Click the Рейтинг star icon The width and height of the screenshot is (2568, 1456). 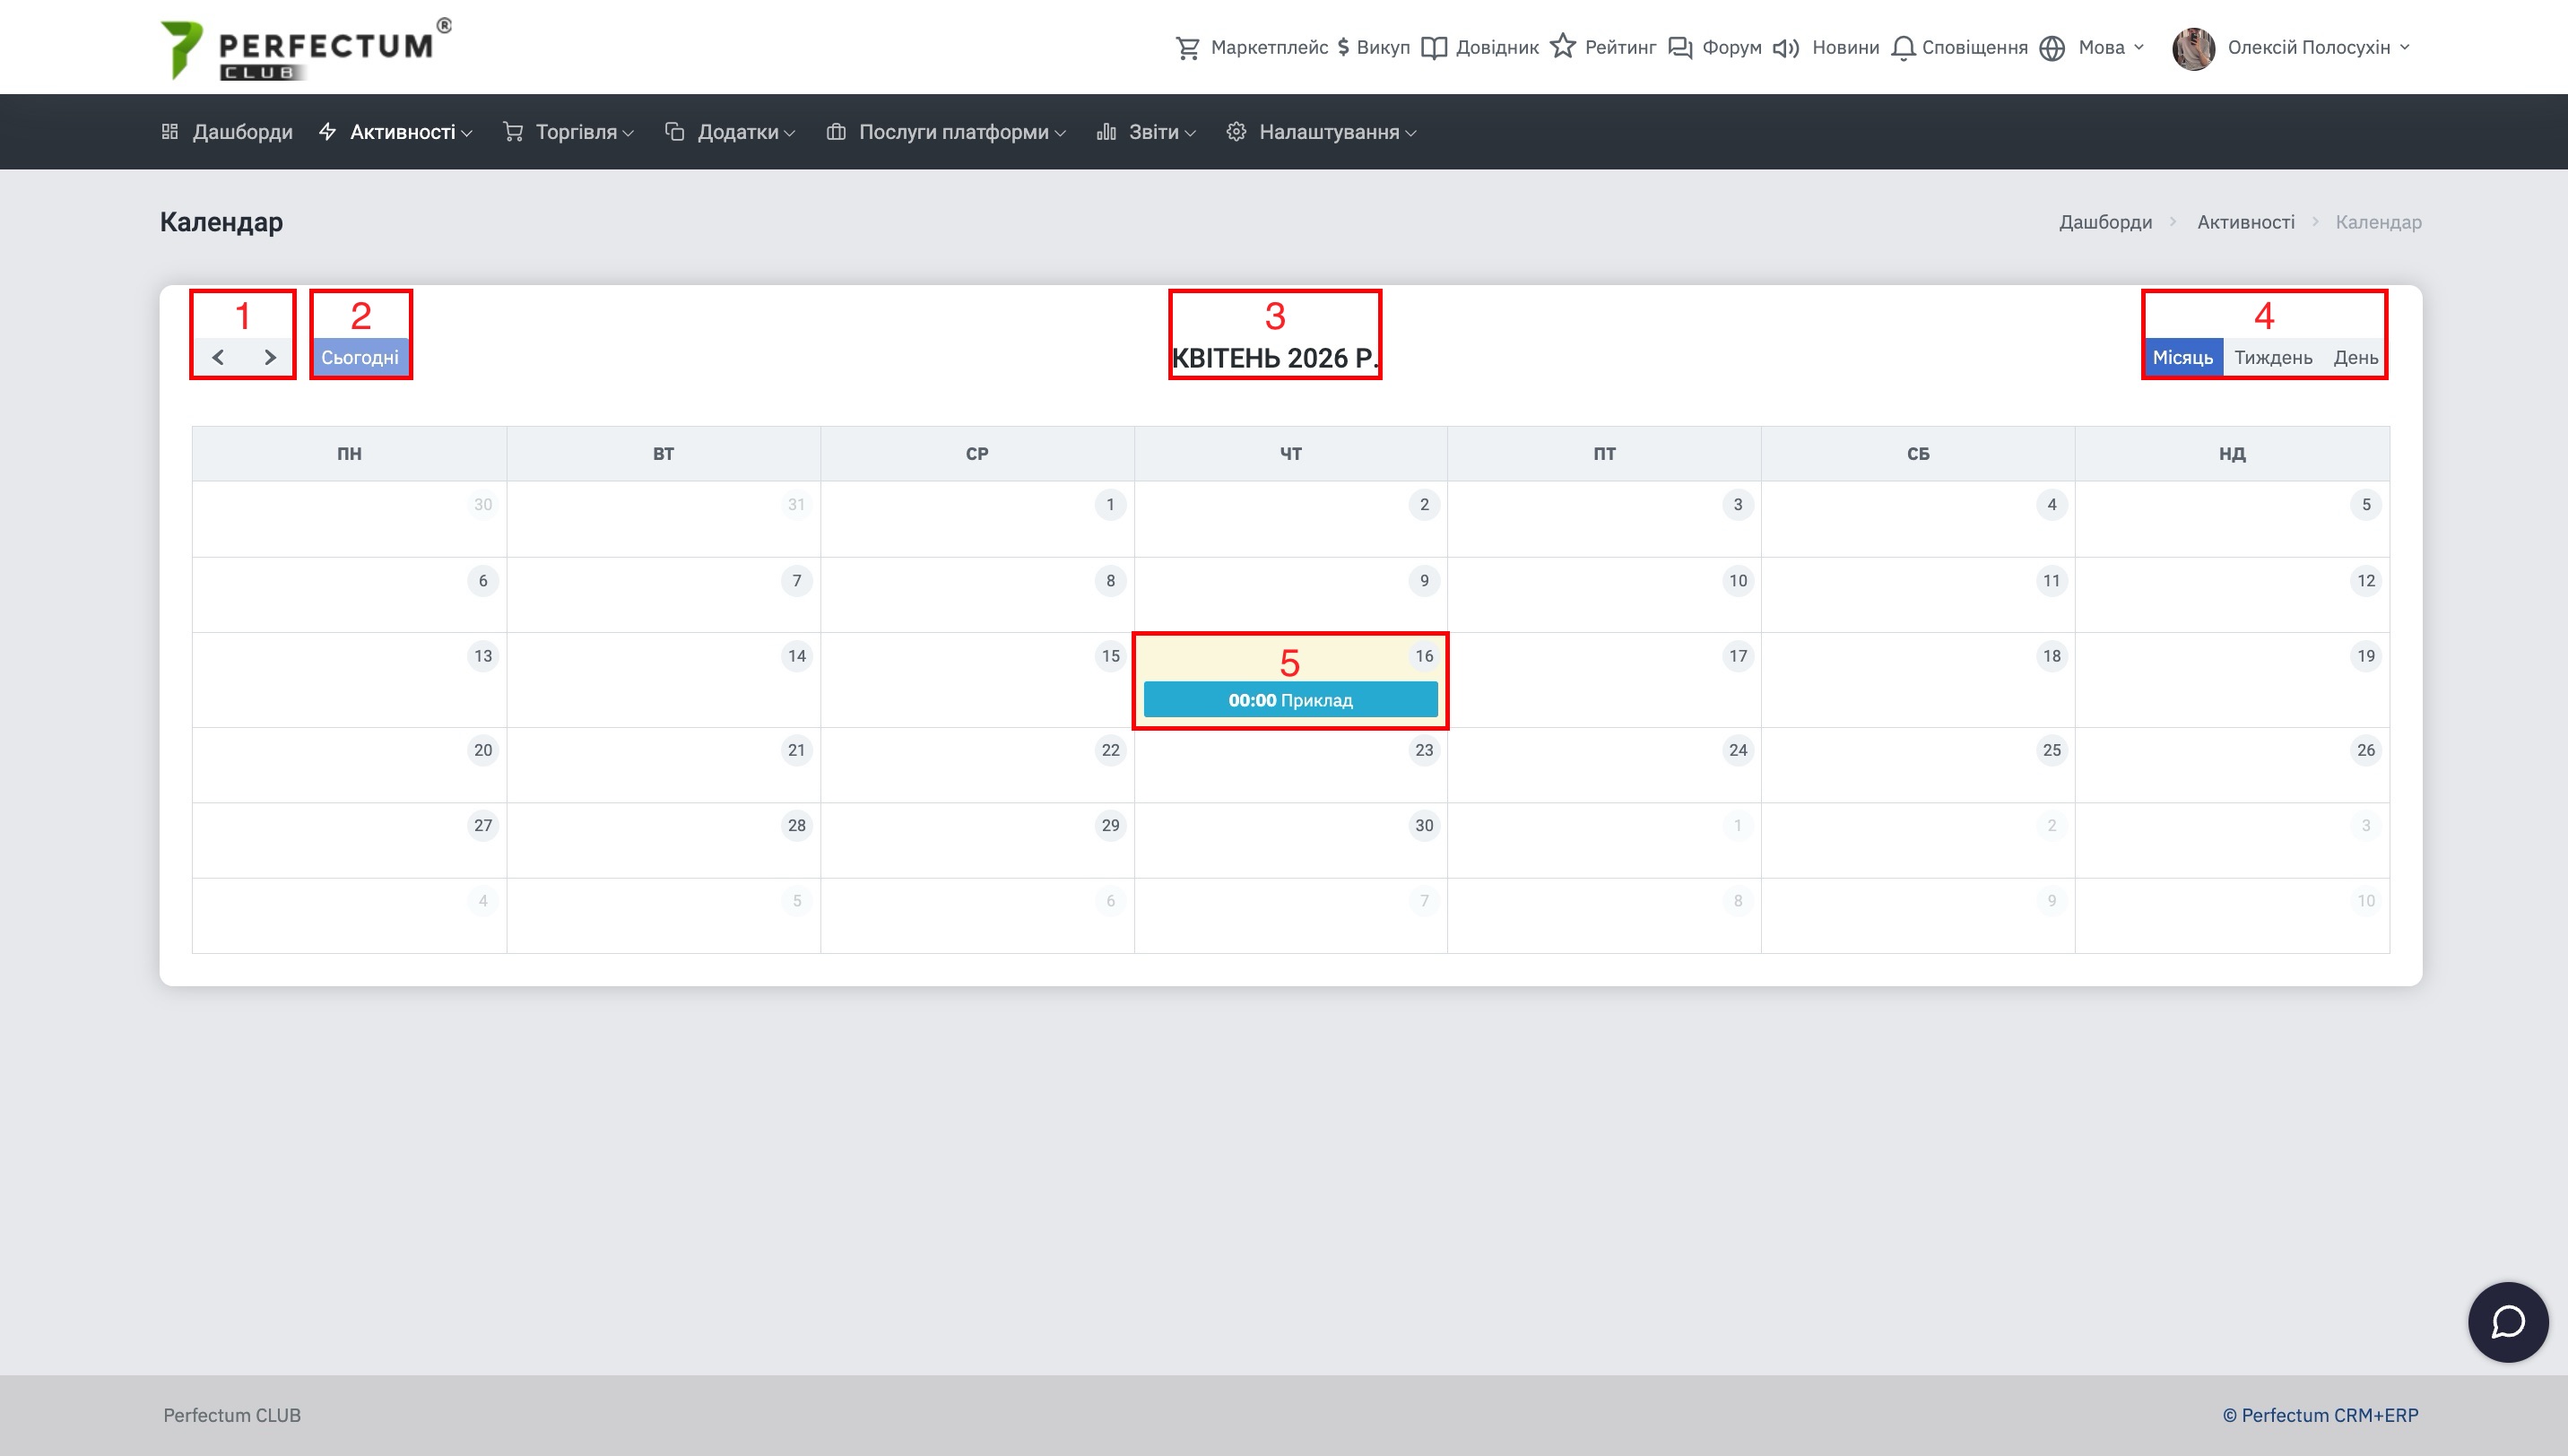tap(1563, 46)
